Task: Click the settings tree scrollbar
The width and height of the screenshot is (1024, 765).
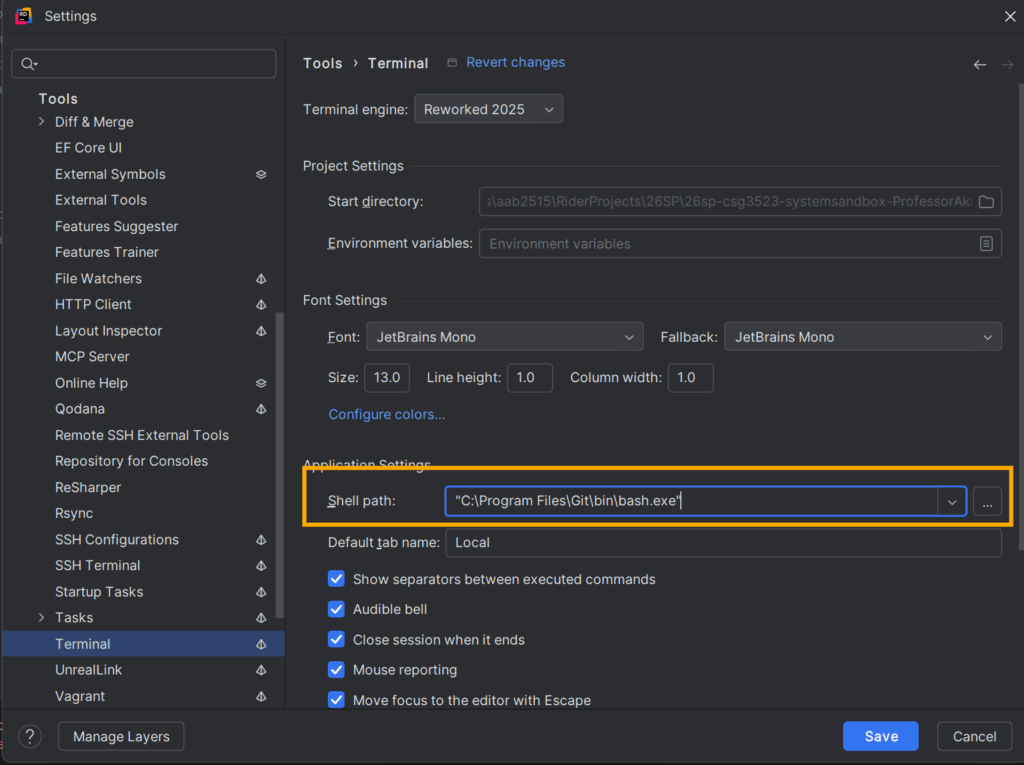Action: click(280, 464)
